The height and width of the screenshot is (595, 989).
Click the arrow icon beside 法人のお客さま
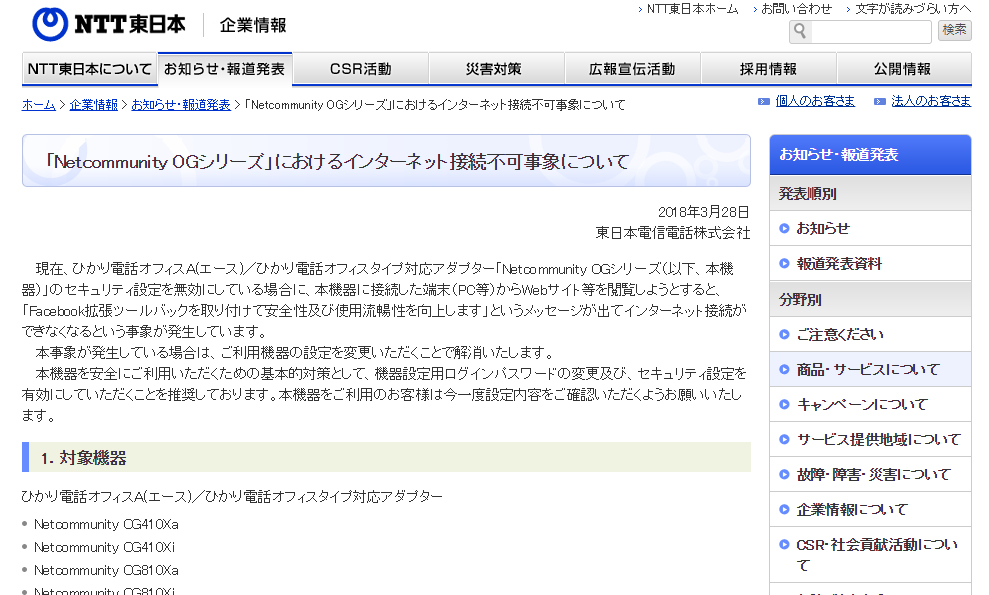point(880,102)
